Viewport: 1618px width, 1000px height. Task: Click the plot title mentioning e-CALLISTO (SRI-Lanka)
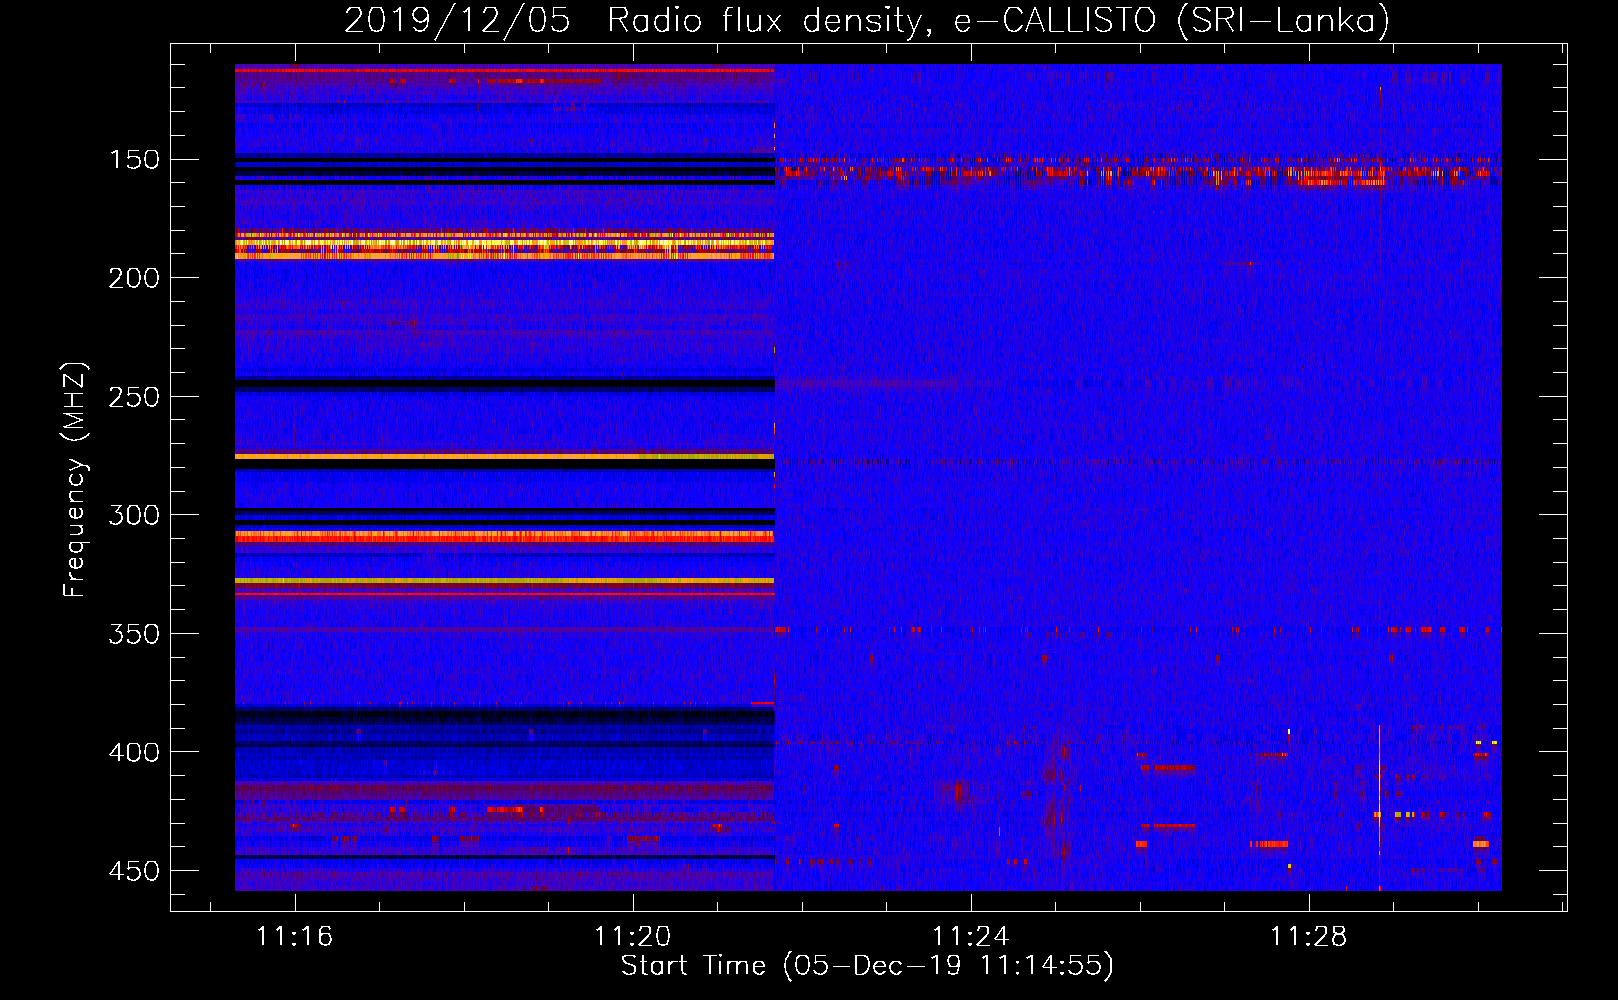click(867, 20)
